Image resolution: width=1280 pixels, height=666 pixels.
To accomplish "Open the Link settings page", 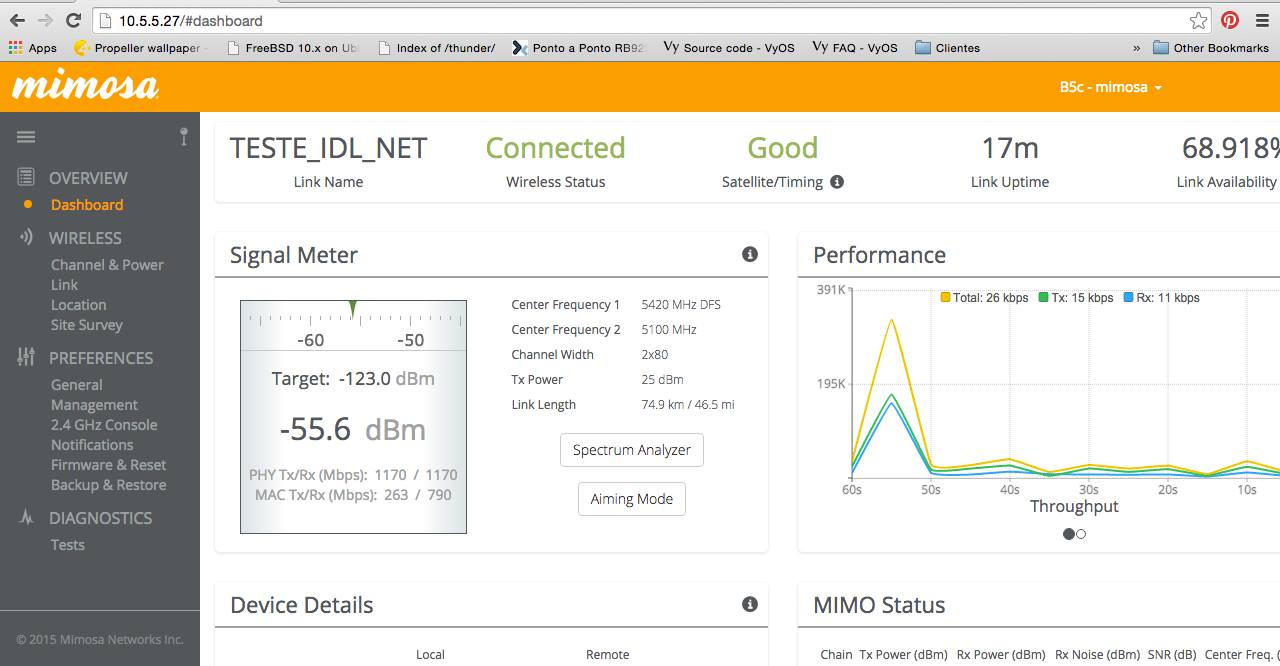I will point(64,284).
